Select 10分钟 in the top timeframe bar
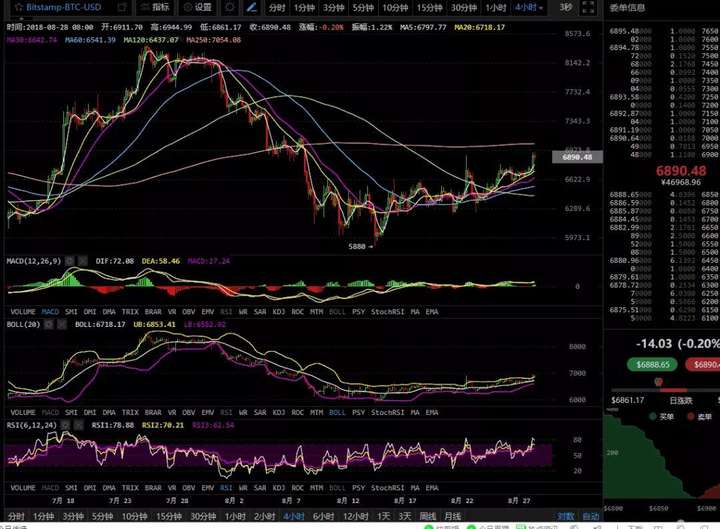This screenshot has height=529, width=720. coord(395,8)
